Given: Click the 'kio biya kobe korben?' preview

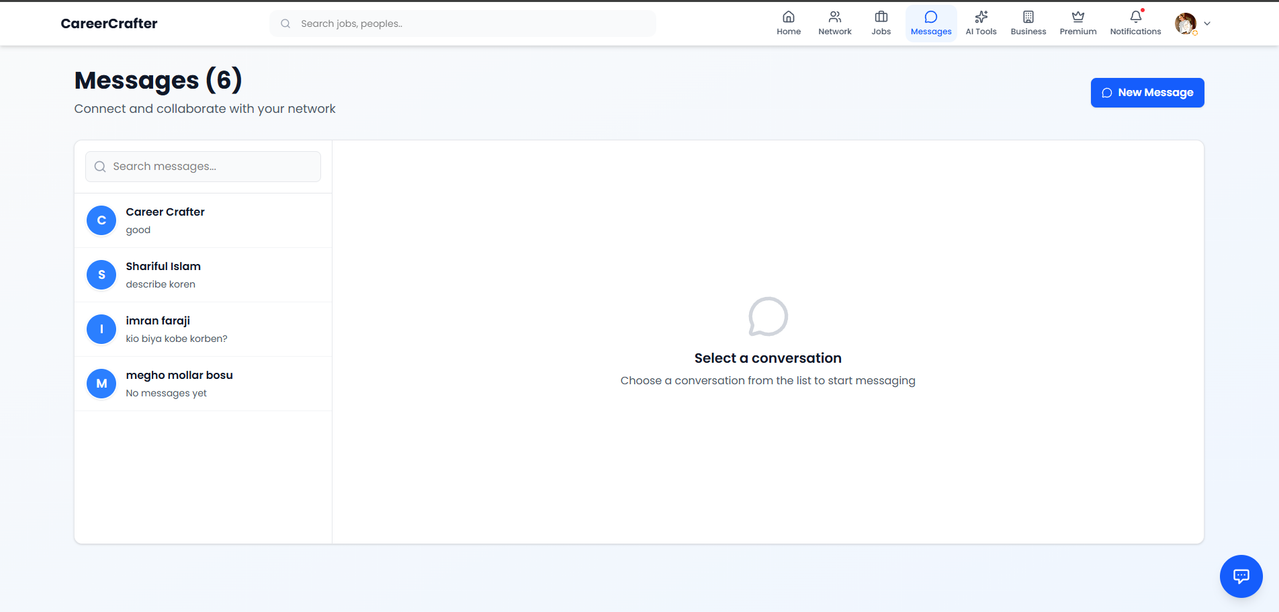Looking at the screenshot, I should [176, 339].
